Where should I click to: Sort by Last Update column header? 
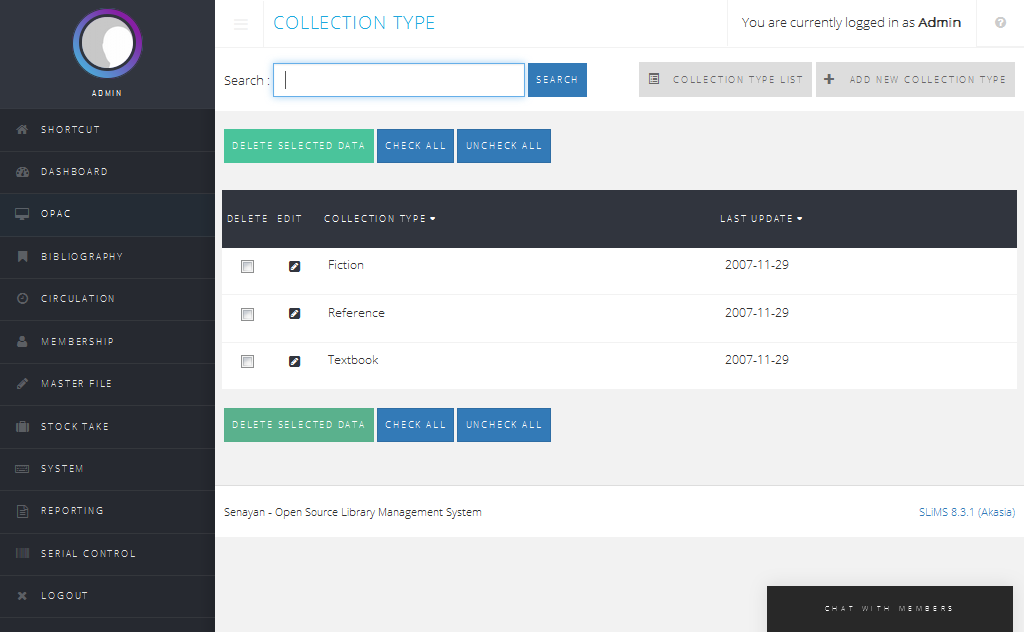tap(760, 219)
